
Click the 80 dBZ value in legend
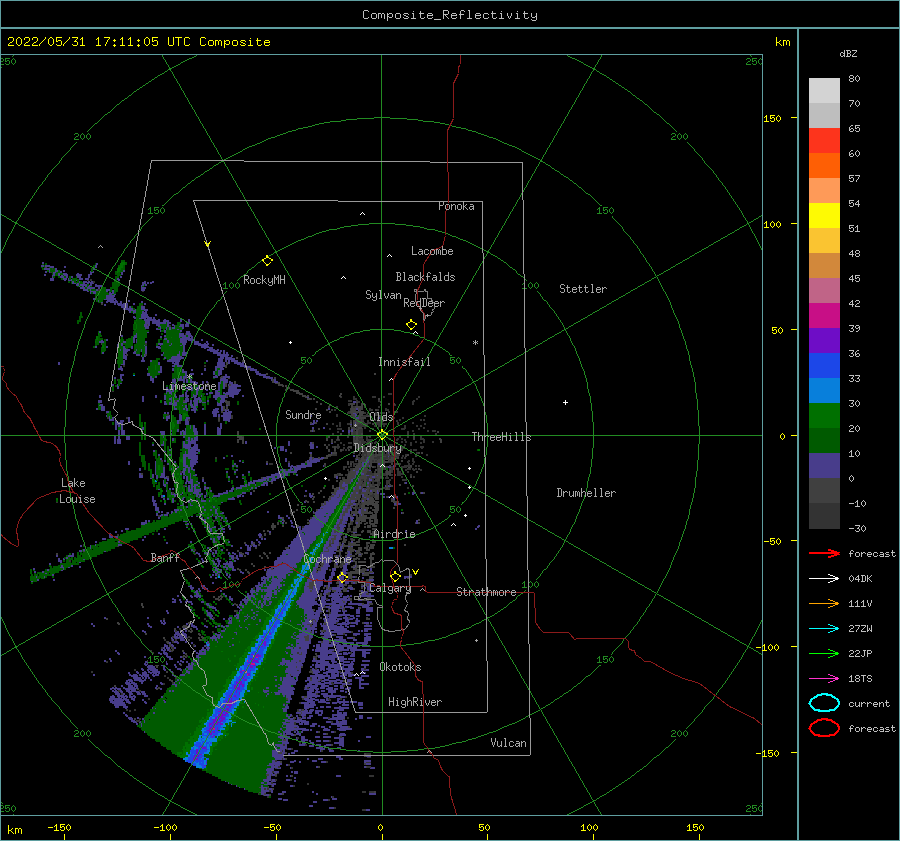pyautogui.click(x=854, y=79)
